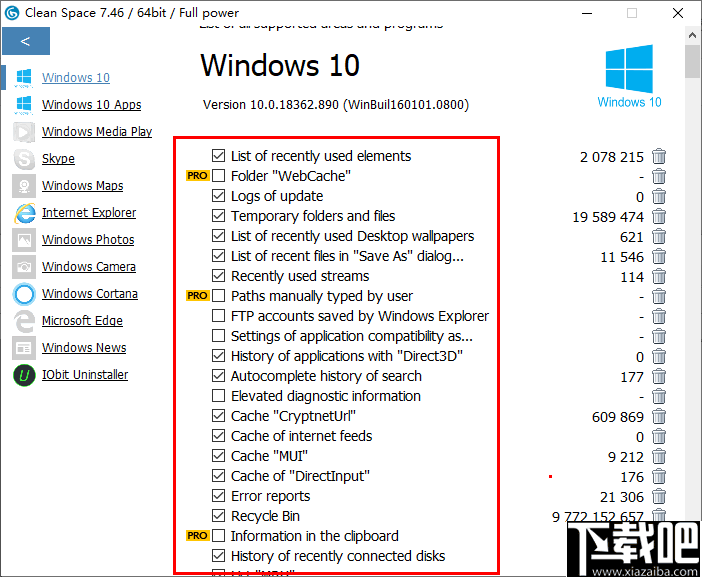Open the Windows Photos sidebar link
This screenshot has height=577, width=702.
tap(88, 239)
